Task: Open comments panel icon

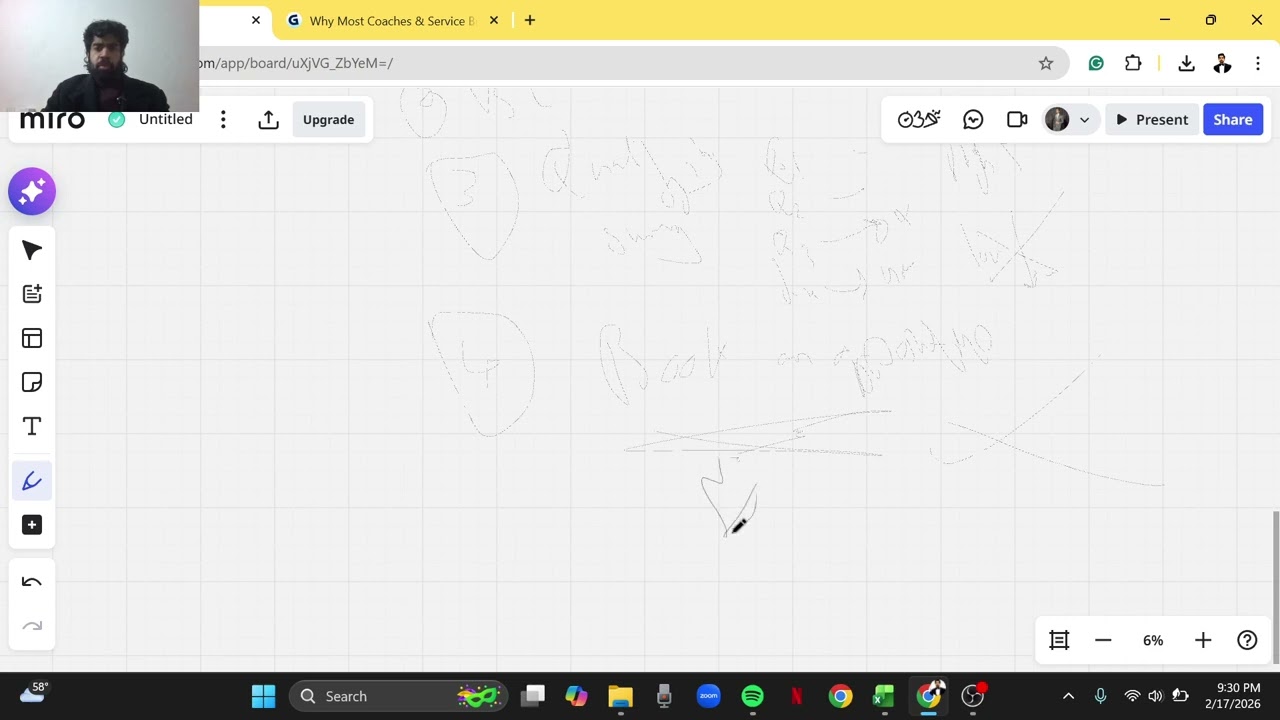Action: (973, 119)
